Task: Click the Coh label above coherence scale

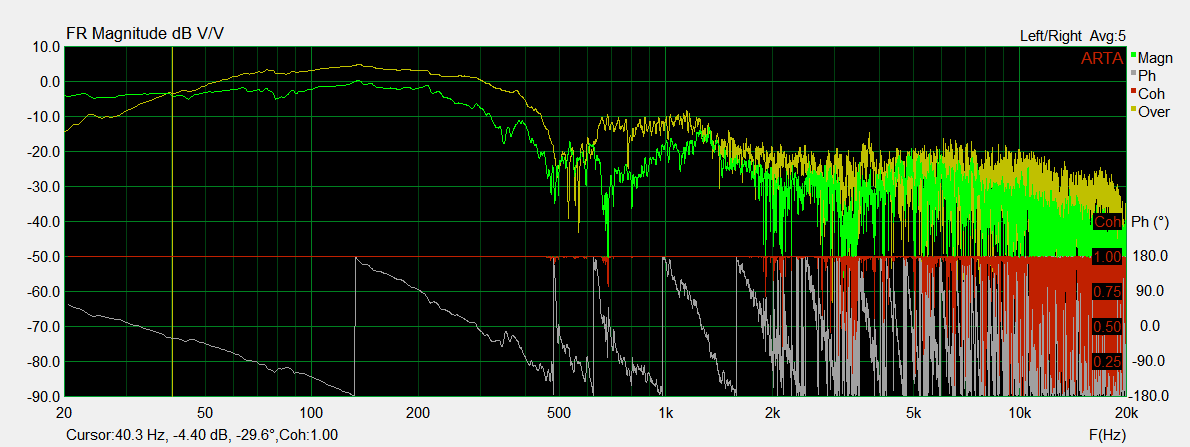Action: tap(1107, 222)
